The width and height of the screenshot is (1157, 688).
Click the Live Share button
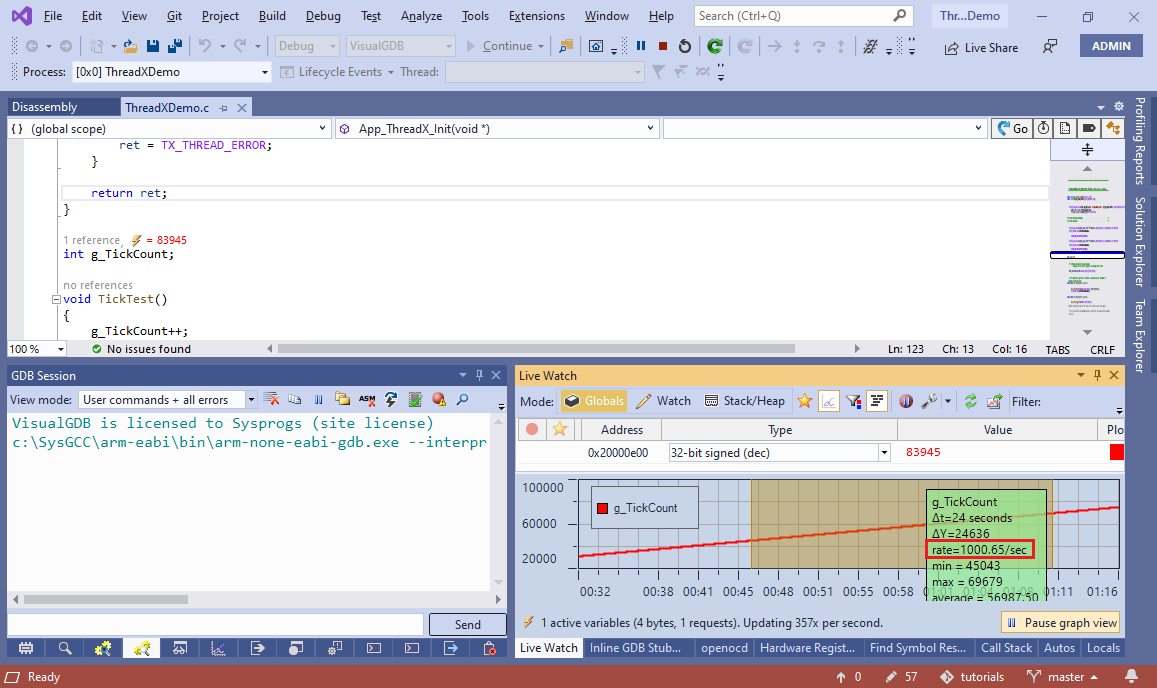(x=981, y=47)
